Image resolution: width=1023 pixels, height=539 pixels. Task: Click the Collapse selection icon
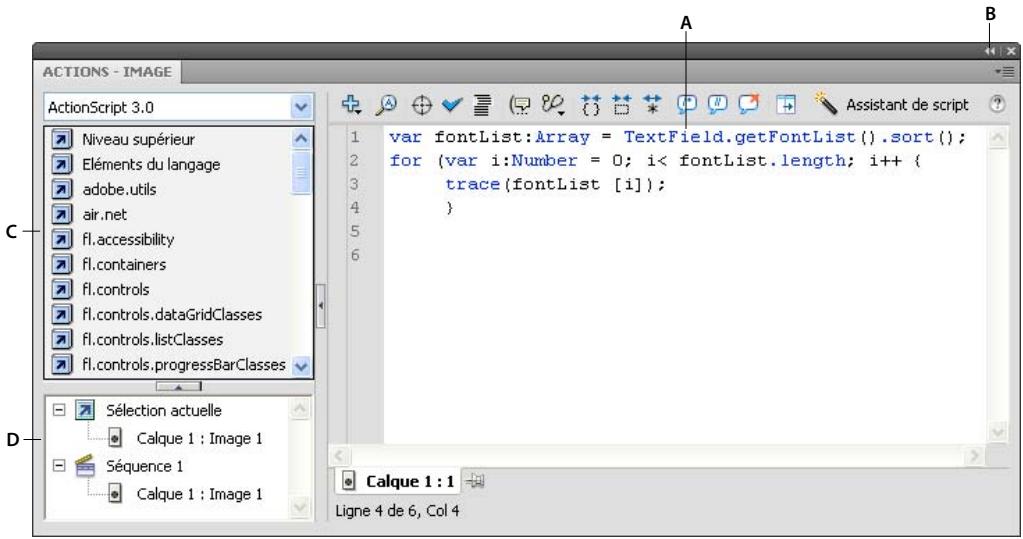click(622, 105)
